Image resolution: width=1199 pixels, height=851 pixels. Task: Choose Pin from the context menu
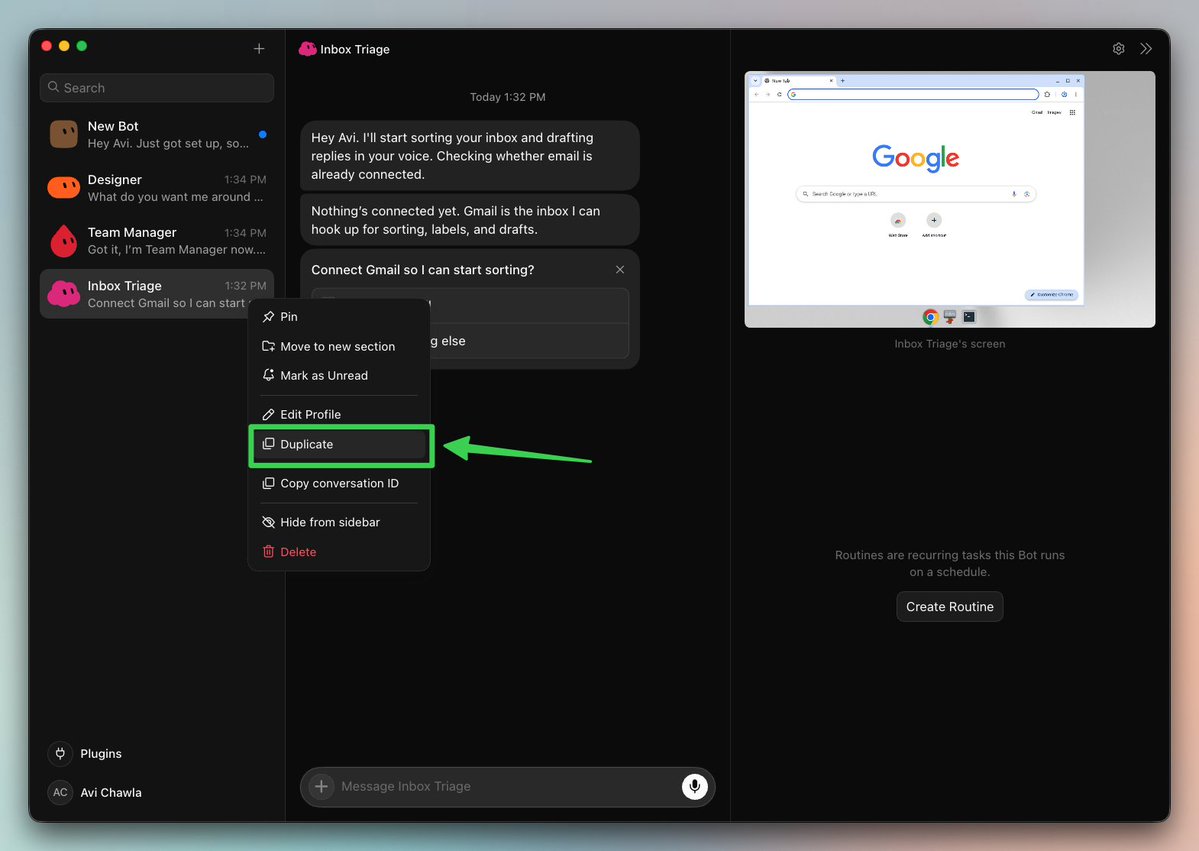click(339, 317)
